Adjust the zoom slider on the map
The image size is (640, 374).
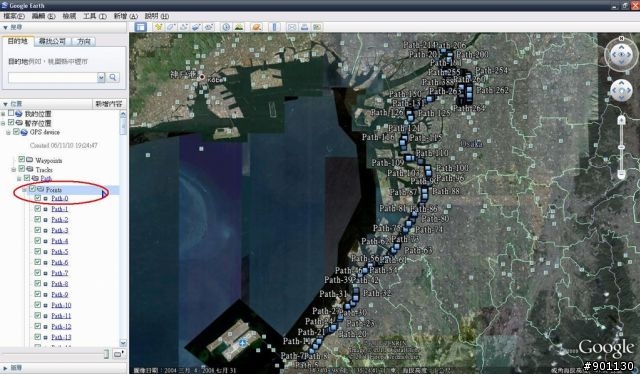[x=621, y=147]
